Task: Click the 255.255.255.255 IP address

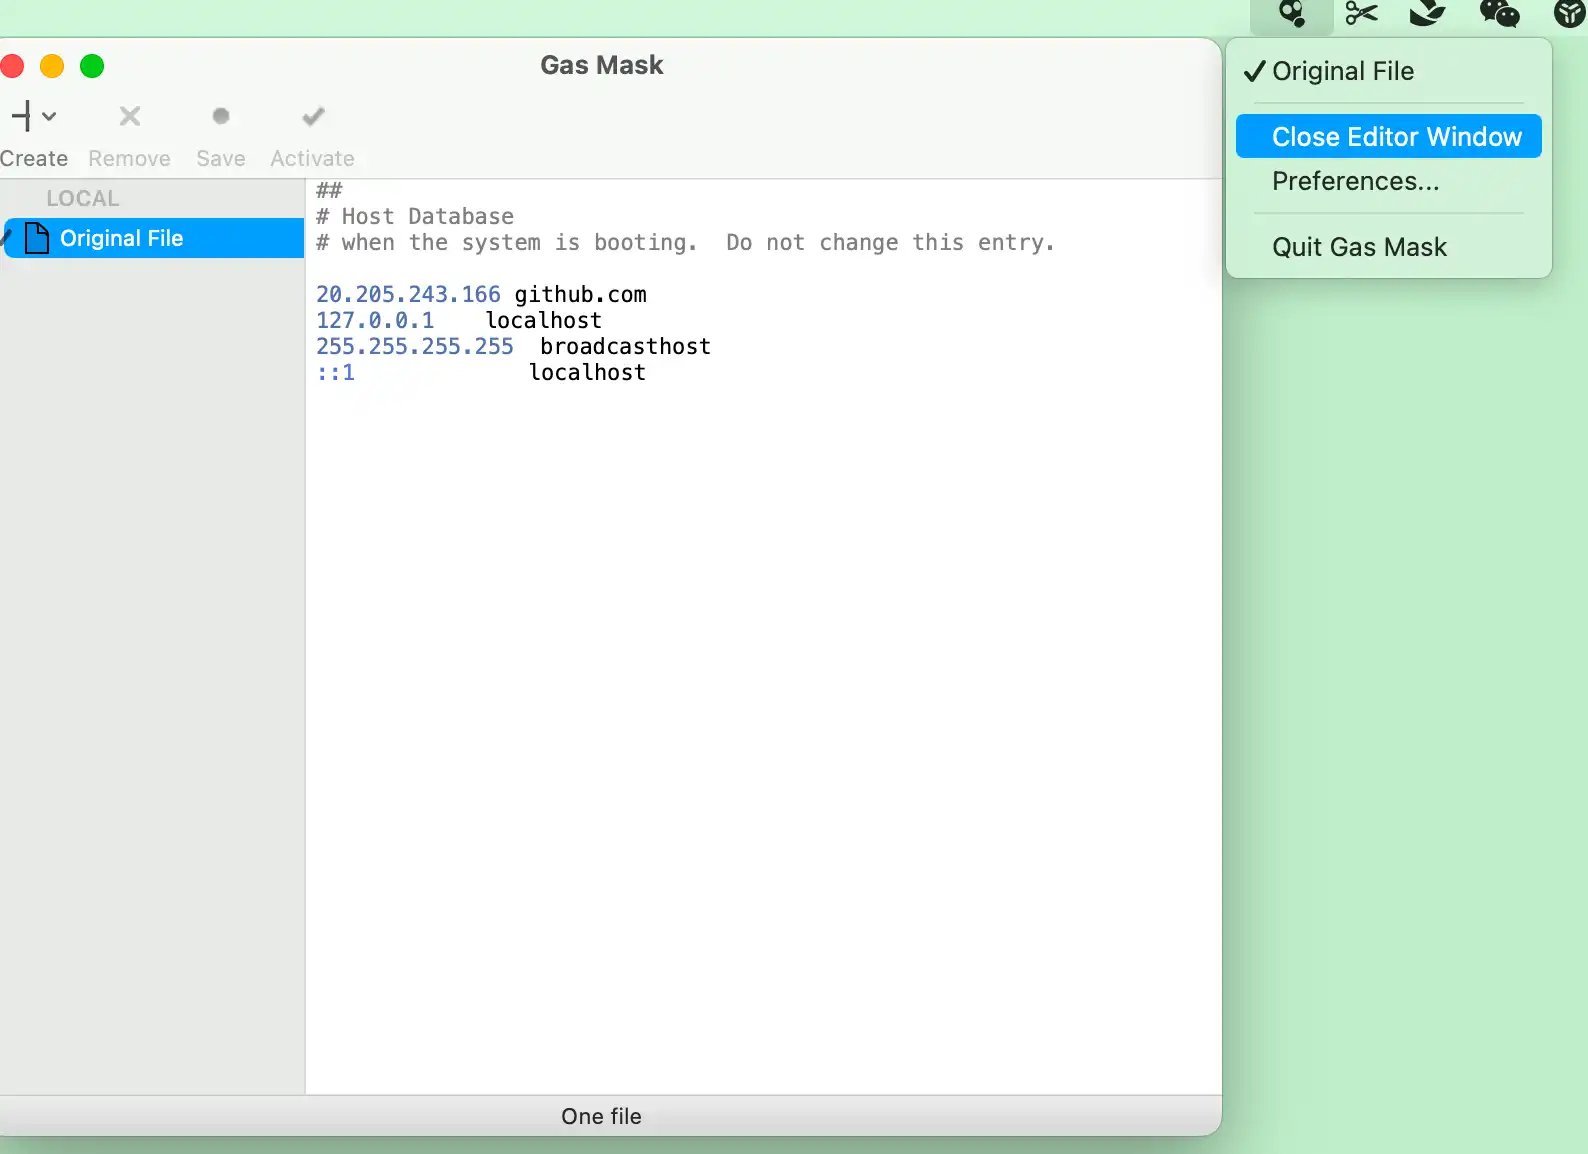Action: click(415, 346)
